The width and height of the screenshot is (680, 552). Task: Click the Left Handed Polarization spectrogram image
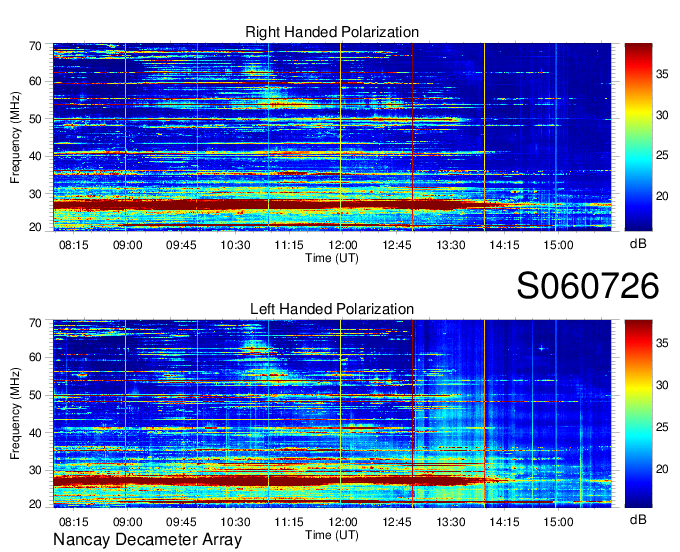click(332, 414)
